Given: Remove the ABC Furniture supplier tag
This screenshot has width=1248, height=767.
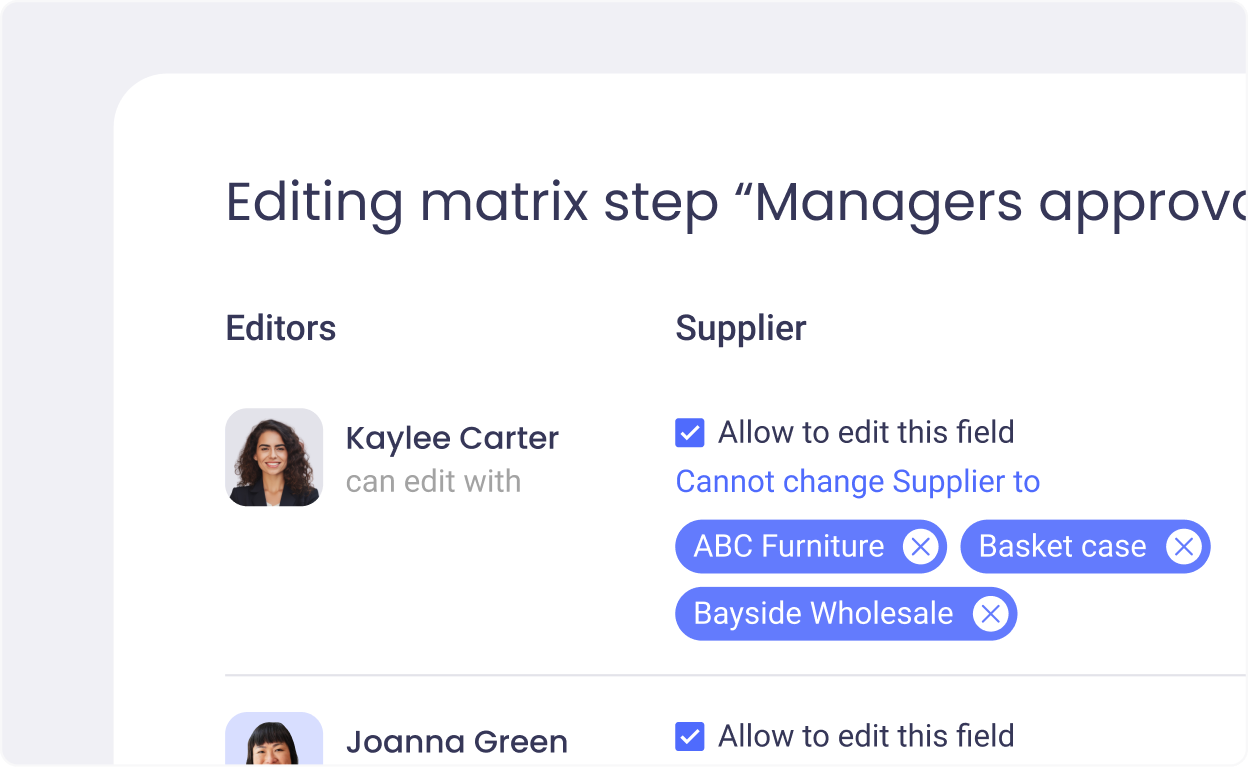Looking at the screenshot, I should tap(920, 547).
